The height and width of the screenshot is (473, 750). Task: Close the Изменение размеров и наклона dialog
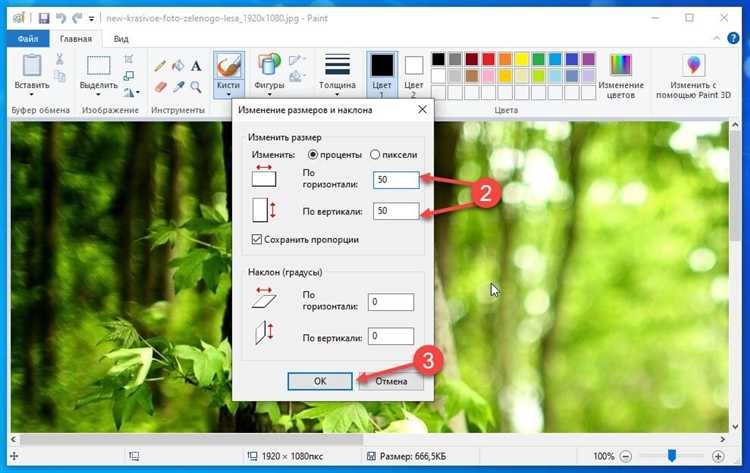tap(422, 110)
